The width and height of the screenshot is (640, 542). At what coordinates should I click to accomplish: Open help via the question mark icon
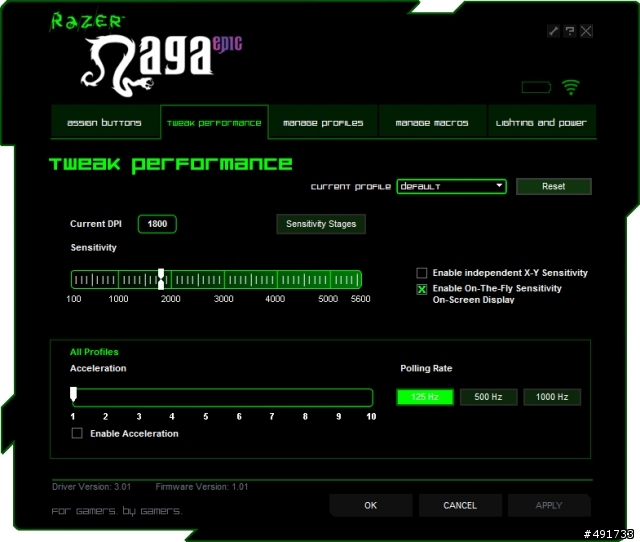point(570,31)
